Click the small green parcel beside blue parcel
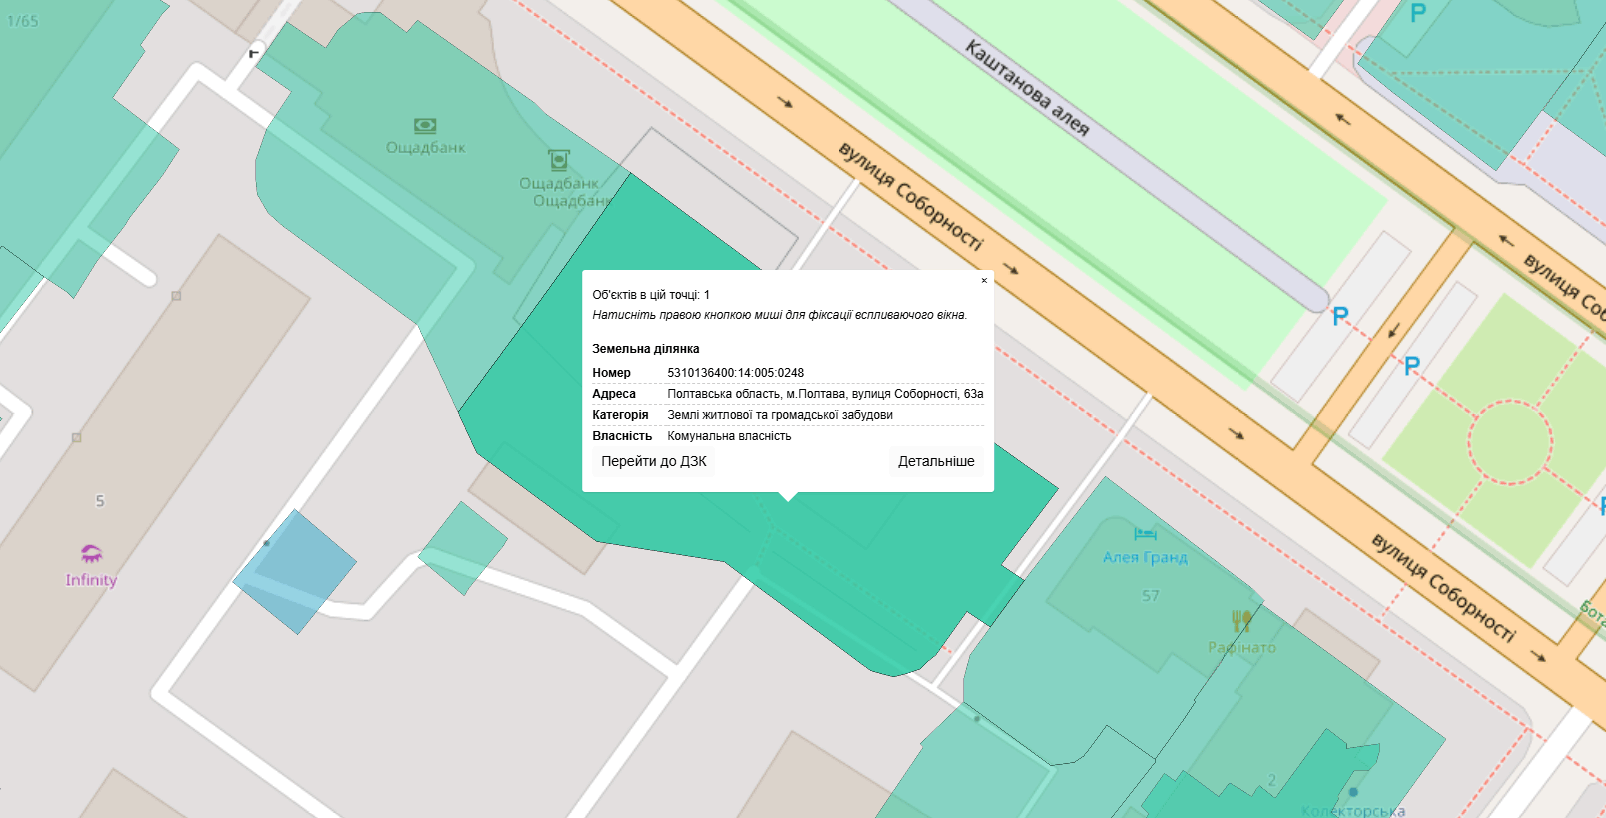1606x818 pixels. click(462, 547)
